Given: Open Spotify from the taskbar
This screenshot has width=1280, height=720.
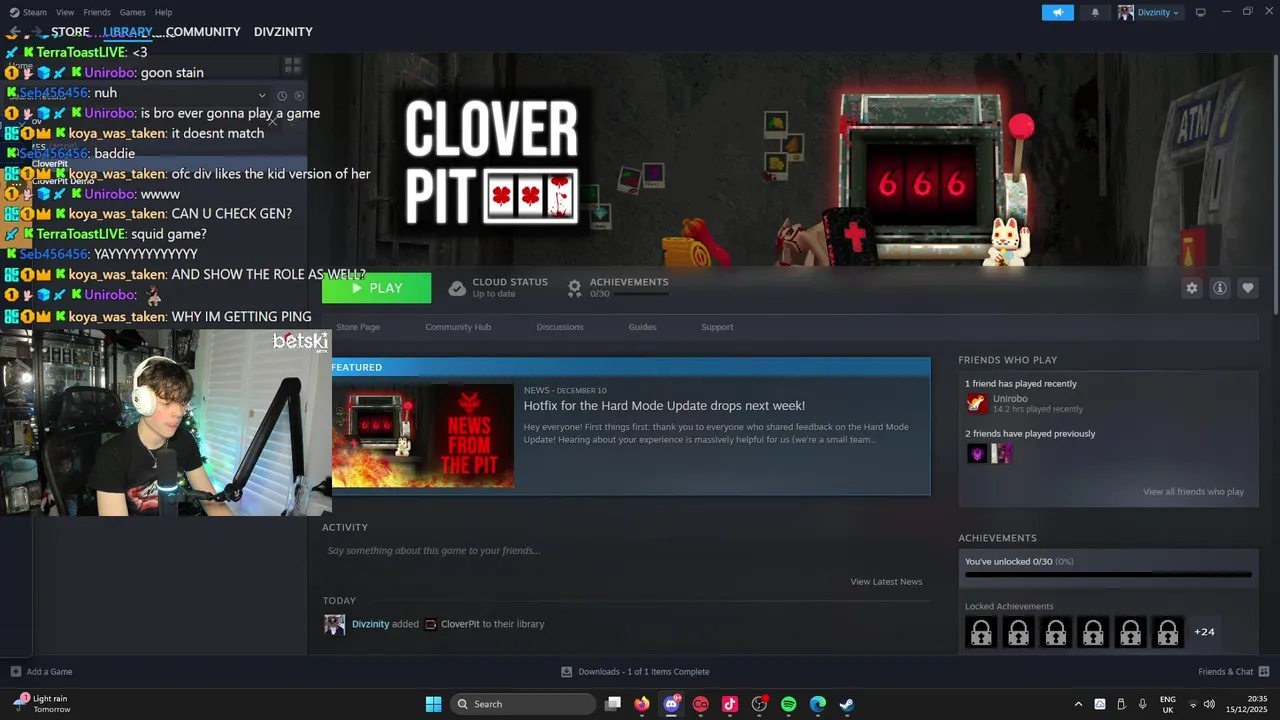Looking at the screenshot, I should coord(788,704).
